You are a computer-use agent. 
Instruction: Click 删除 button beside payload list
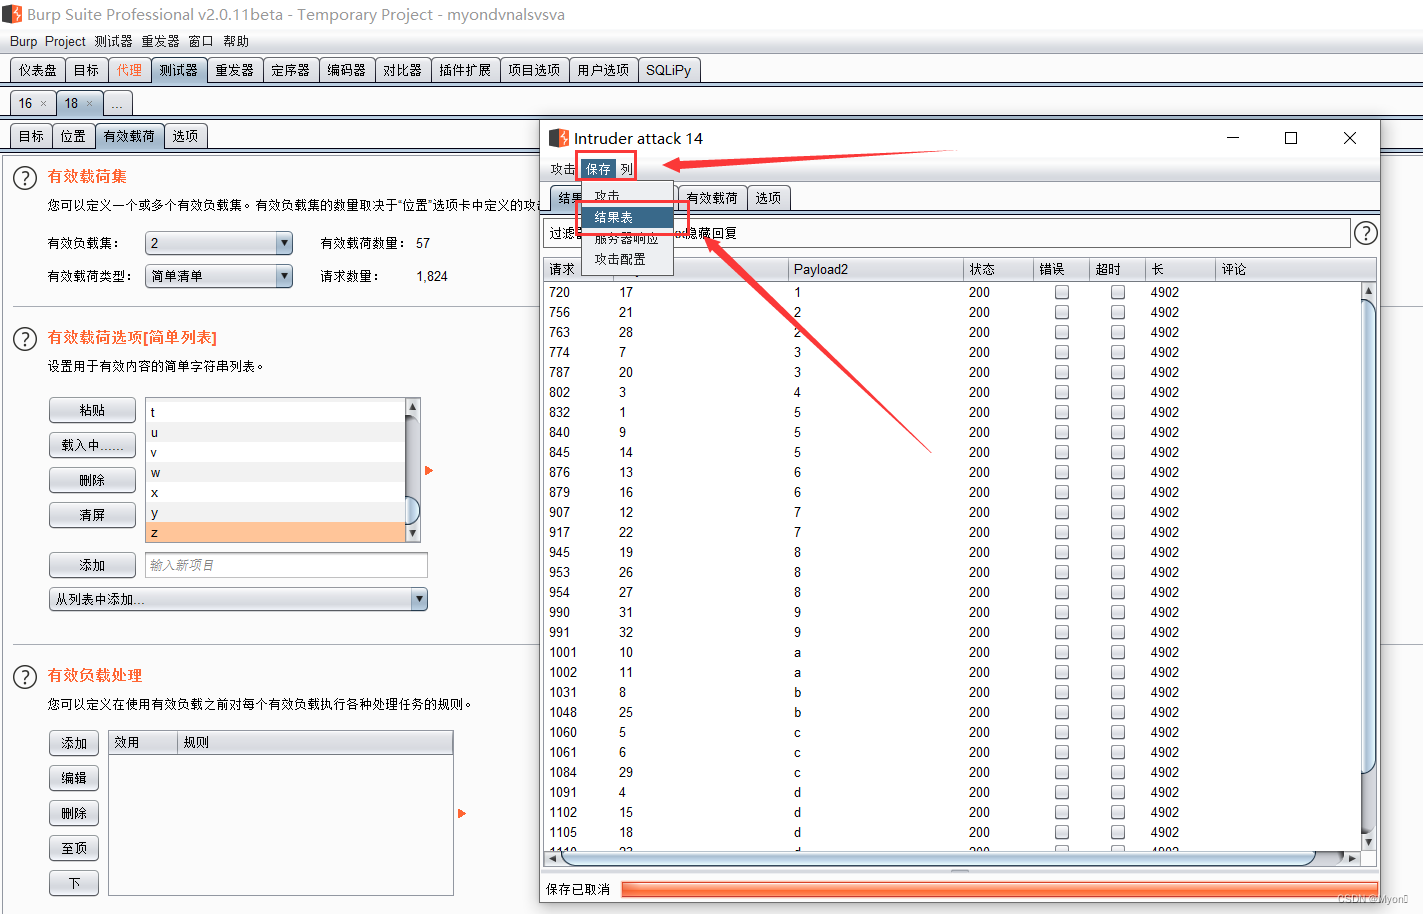(92, 480)
